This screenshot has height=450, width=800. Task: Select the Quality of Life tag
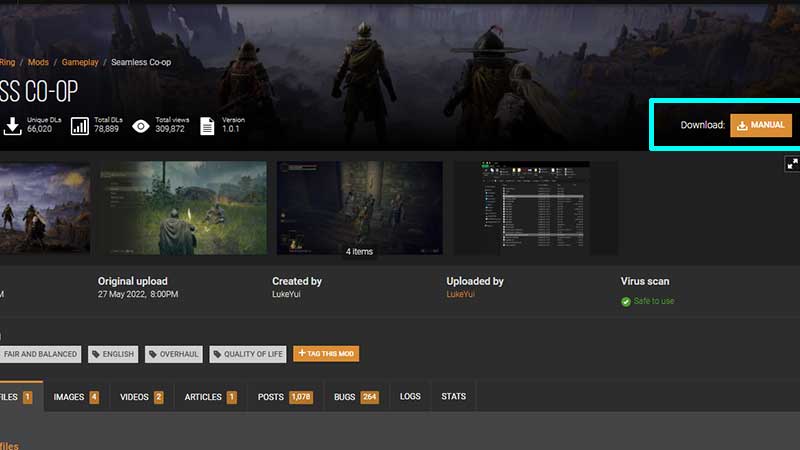[x=248, y=354]
